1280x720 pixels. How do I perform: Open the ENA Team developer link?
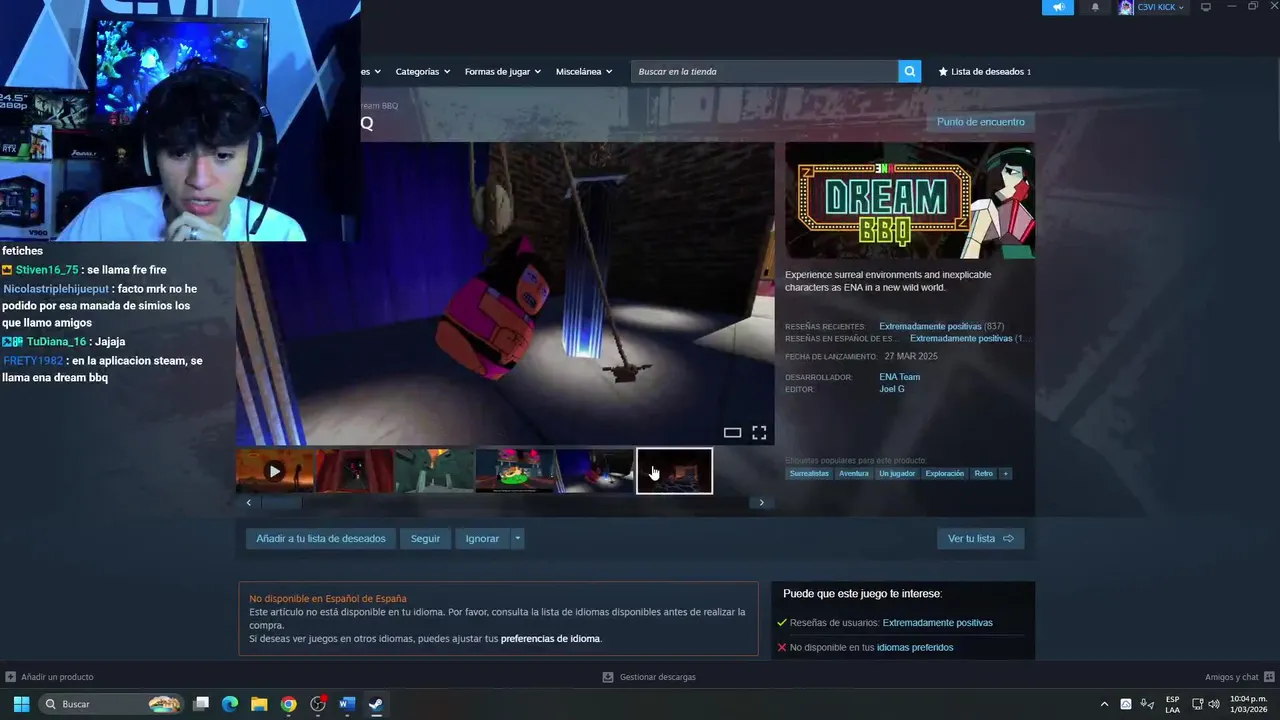tap(900, 377)
